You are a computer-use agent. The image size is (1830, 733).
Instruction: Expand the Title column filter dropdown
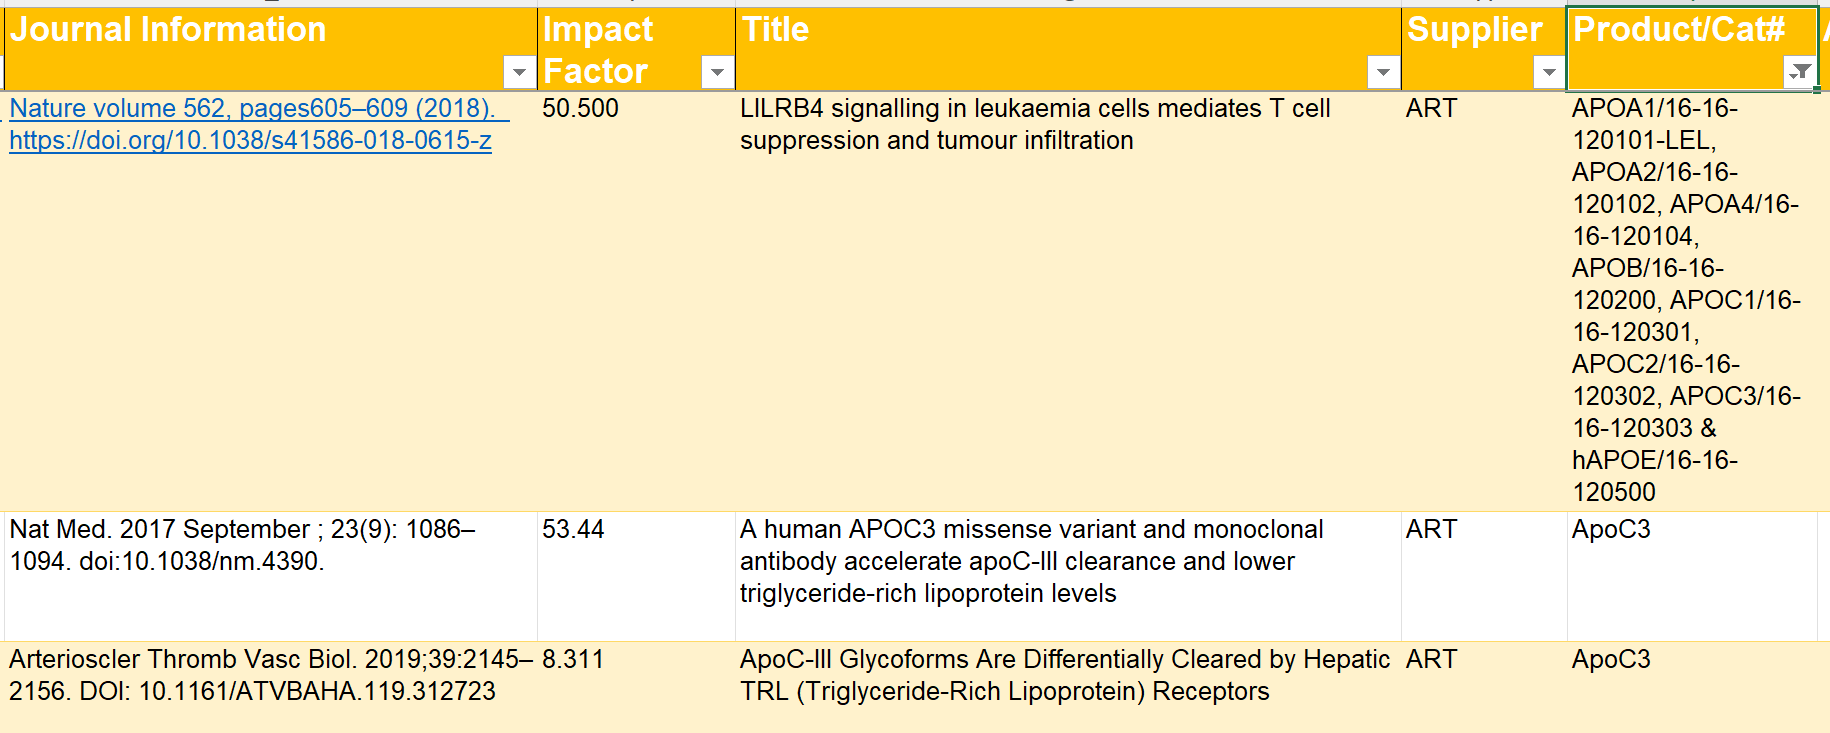click(x=1382, y=72)
